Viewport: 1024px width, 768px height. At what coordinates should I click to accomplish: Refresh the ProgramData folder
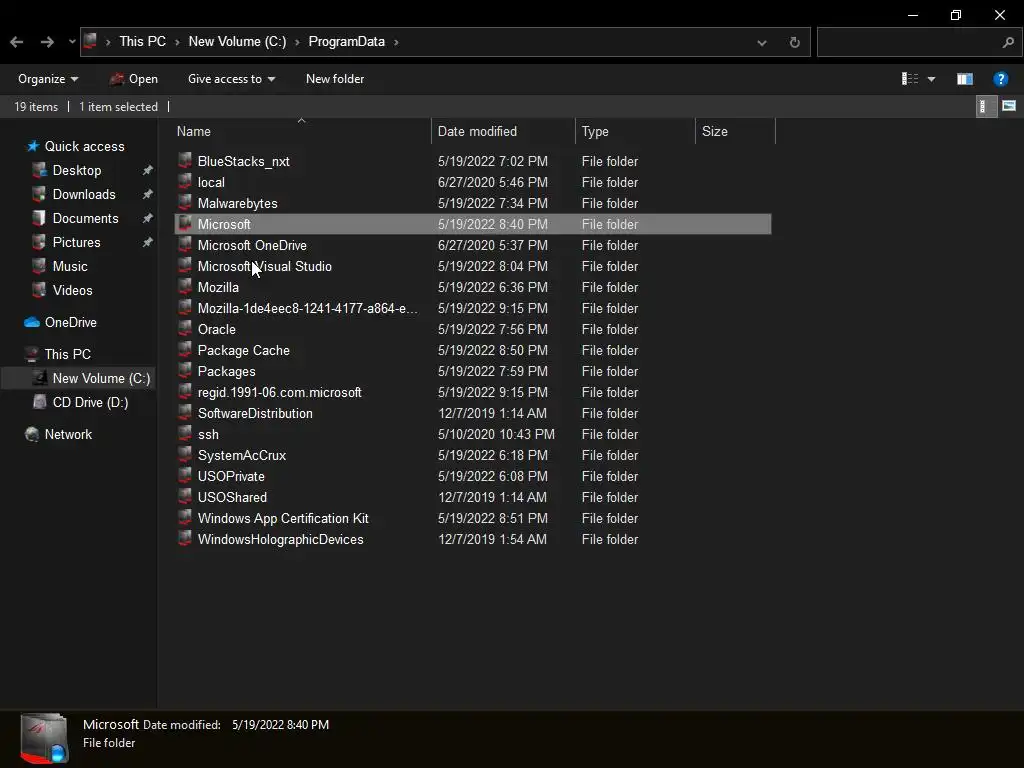[x=794, y=42]
